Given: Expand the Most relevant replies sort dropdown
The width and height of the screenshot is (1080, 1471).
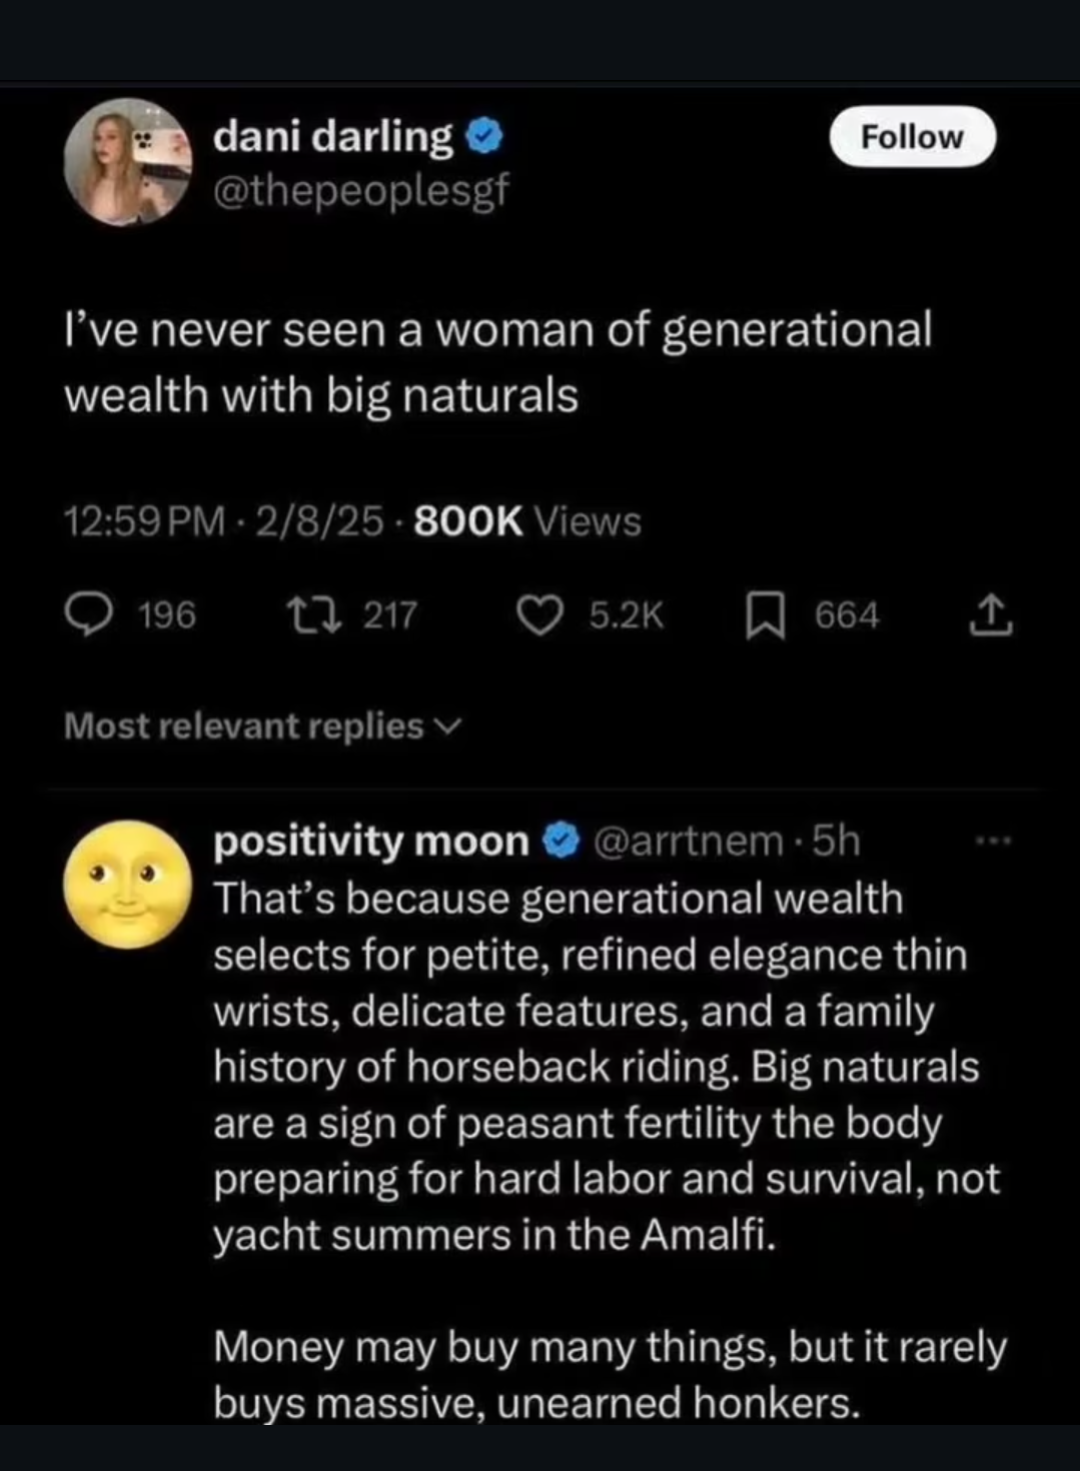Looking at the screenshot, I should [x=263, y=726].
